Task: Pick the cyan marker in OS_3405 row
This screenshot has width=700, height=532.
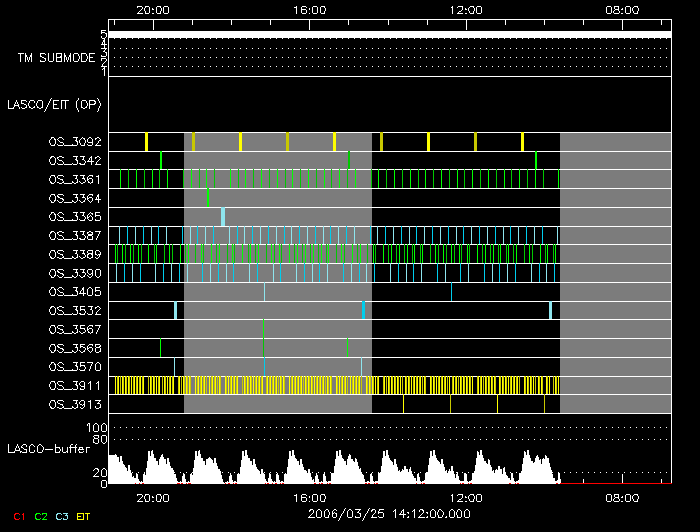Action: pyautogui.click(x=265, y=292)
